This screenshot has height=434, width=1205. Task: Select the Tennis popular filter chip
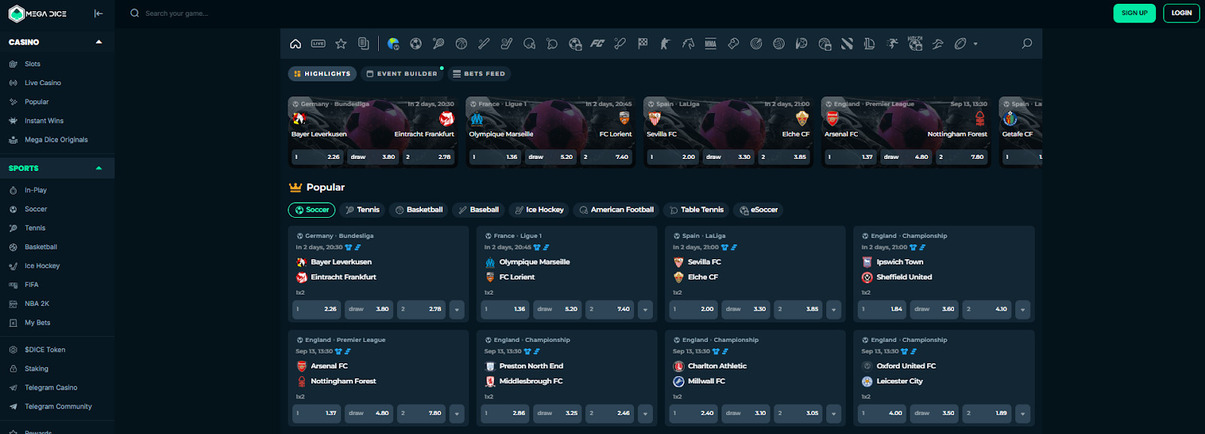tap(362, 210)
